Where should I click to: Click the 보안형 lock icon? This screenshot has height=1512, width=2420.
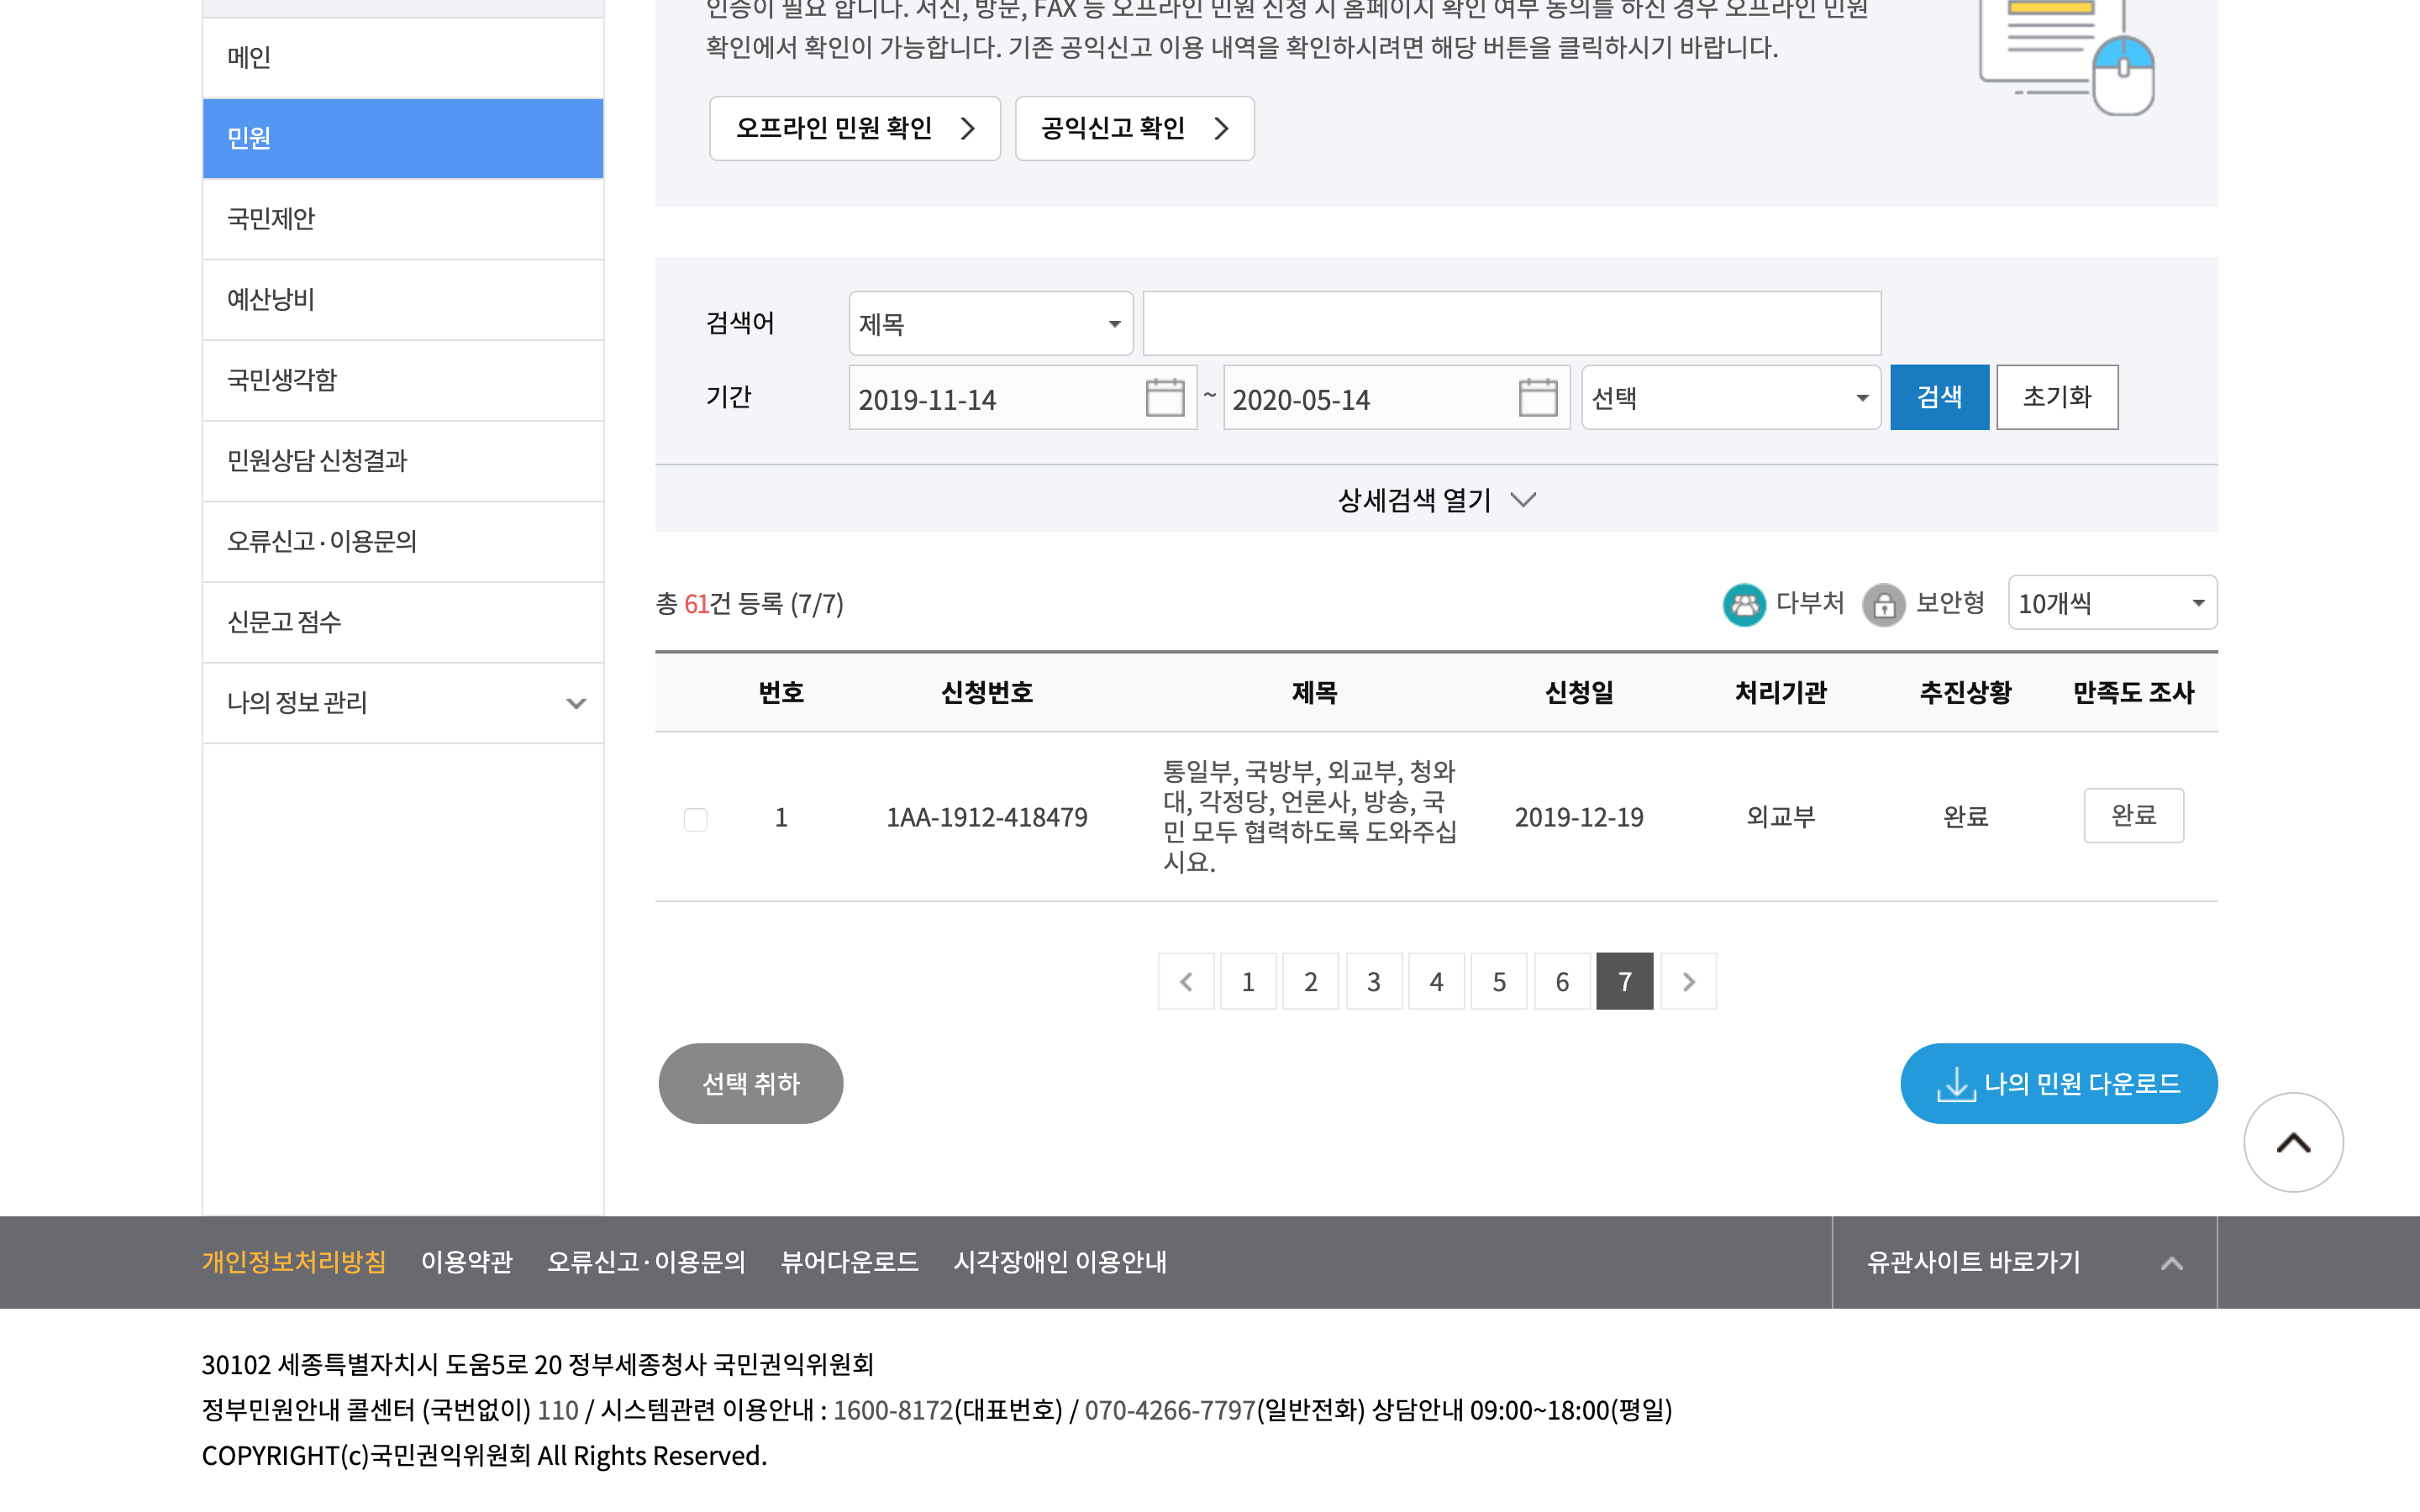coord(1883,604)
